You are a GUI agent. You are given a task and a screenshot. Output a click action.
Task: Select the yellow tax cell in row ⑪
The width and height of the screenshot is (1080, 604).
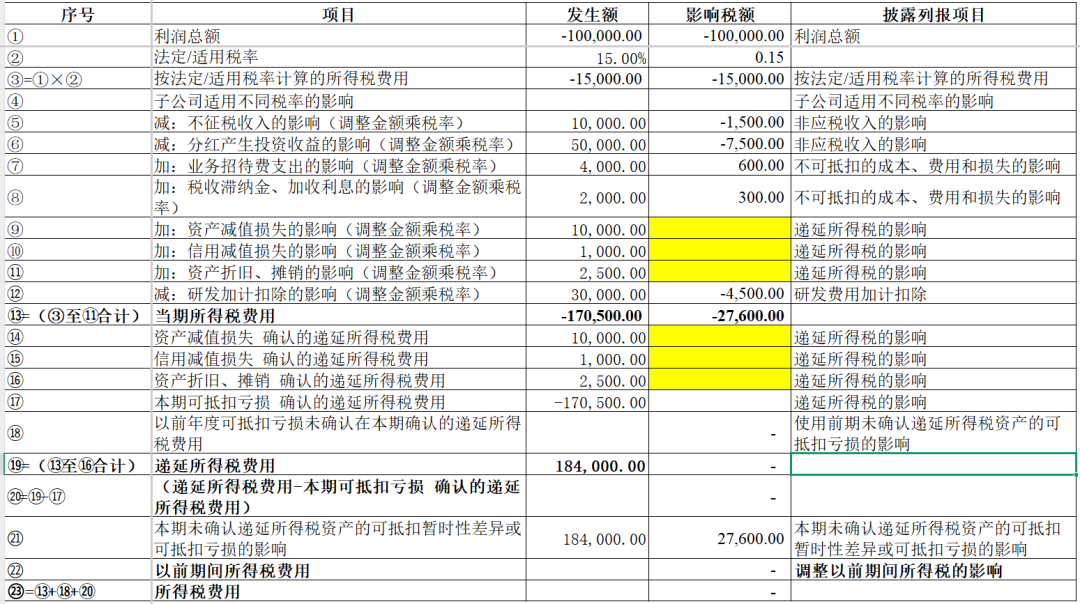[720, 273]
